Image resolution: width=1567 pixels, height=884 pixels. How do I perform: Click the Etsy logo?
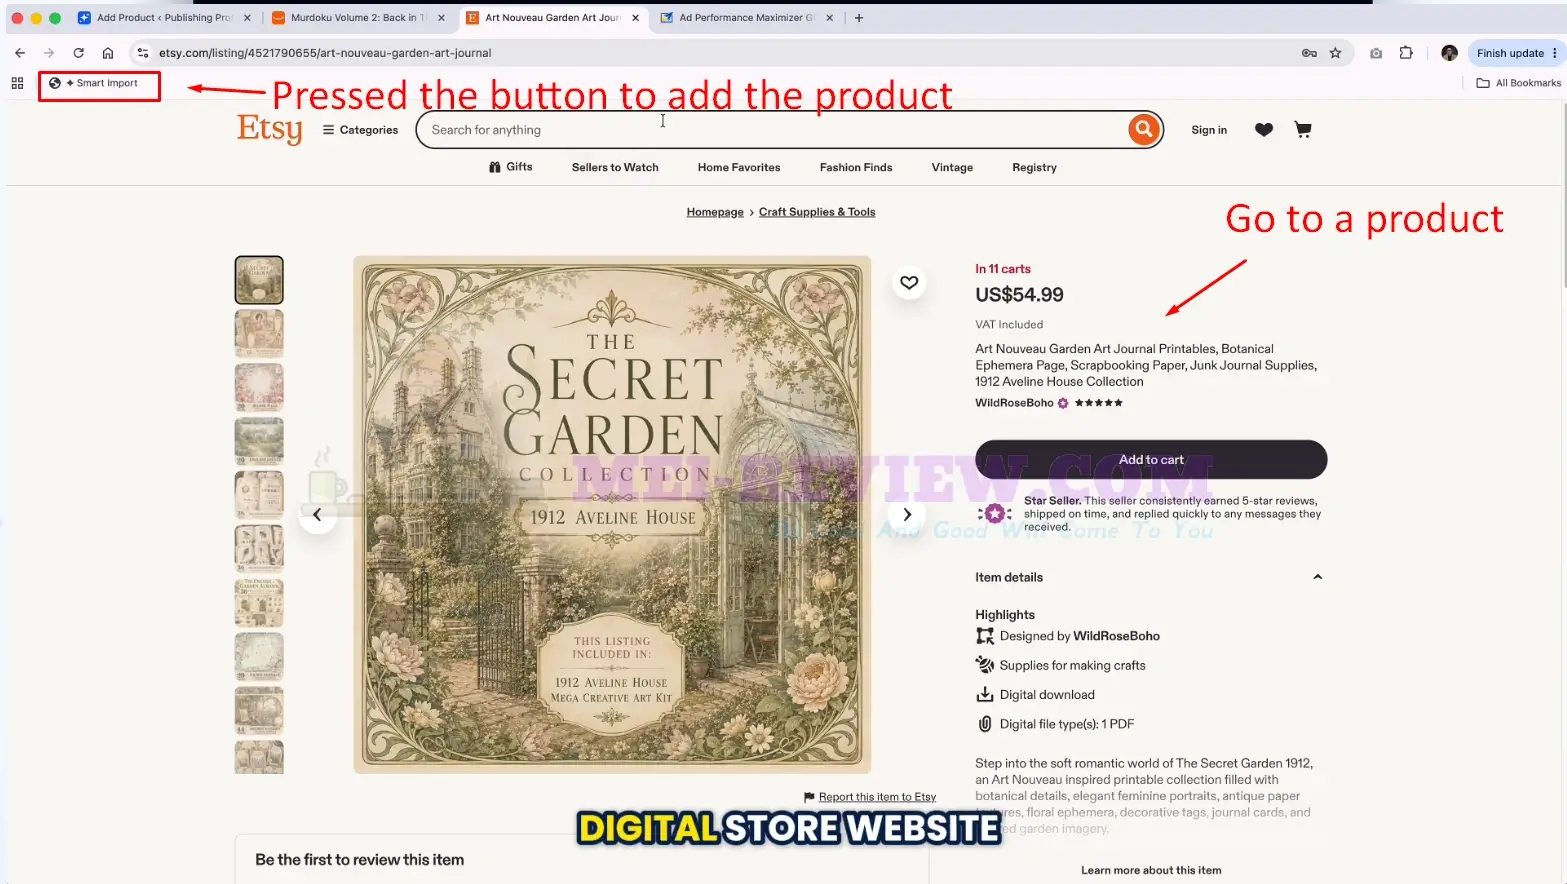(269, 129)
